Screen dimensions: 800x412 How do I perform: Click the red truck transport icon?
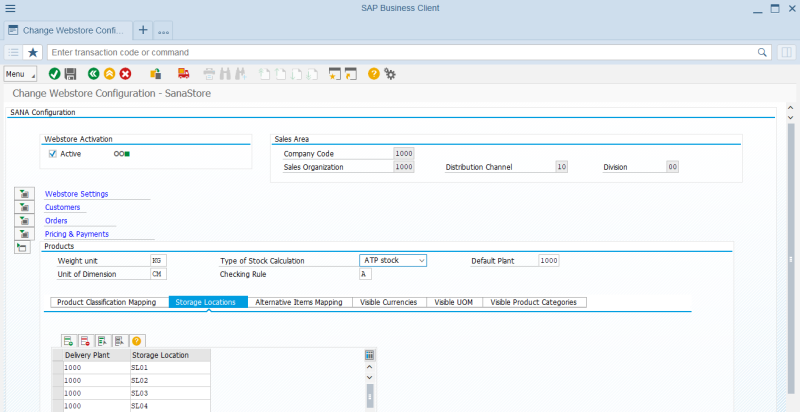coord(184,74)
